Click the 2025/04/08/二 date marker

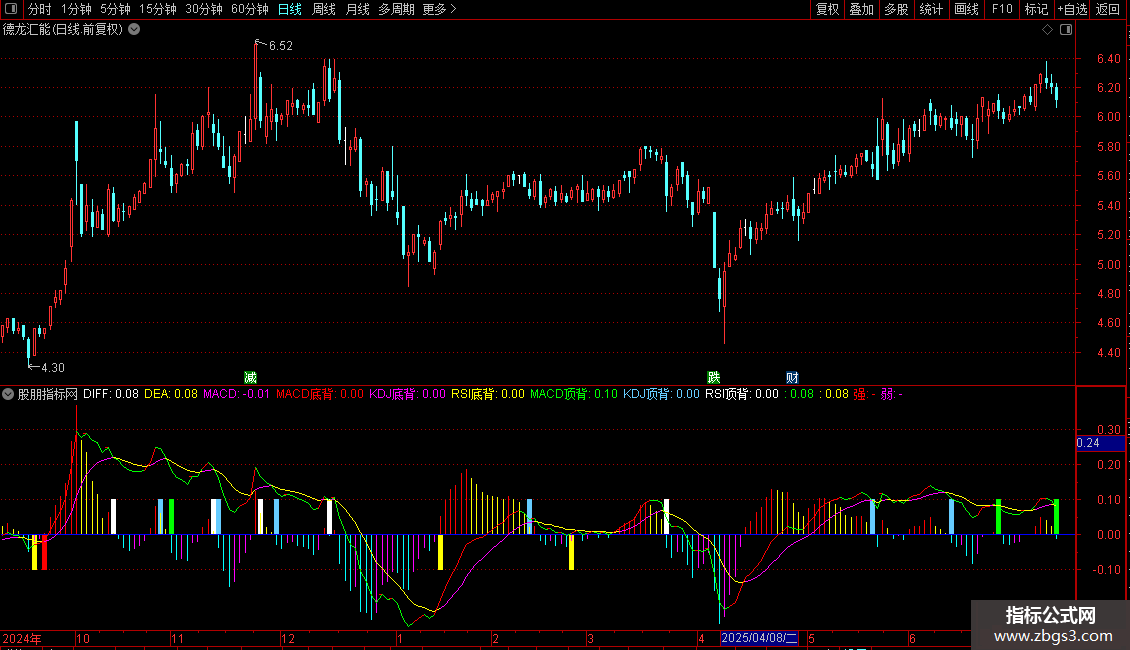(760, 638)
